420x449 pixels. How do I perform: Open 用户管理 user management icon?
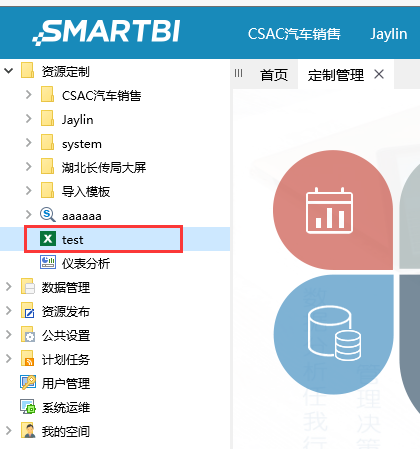(x=28, y=383)
